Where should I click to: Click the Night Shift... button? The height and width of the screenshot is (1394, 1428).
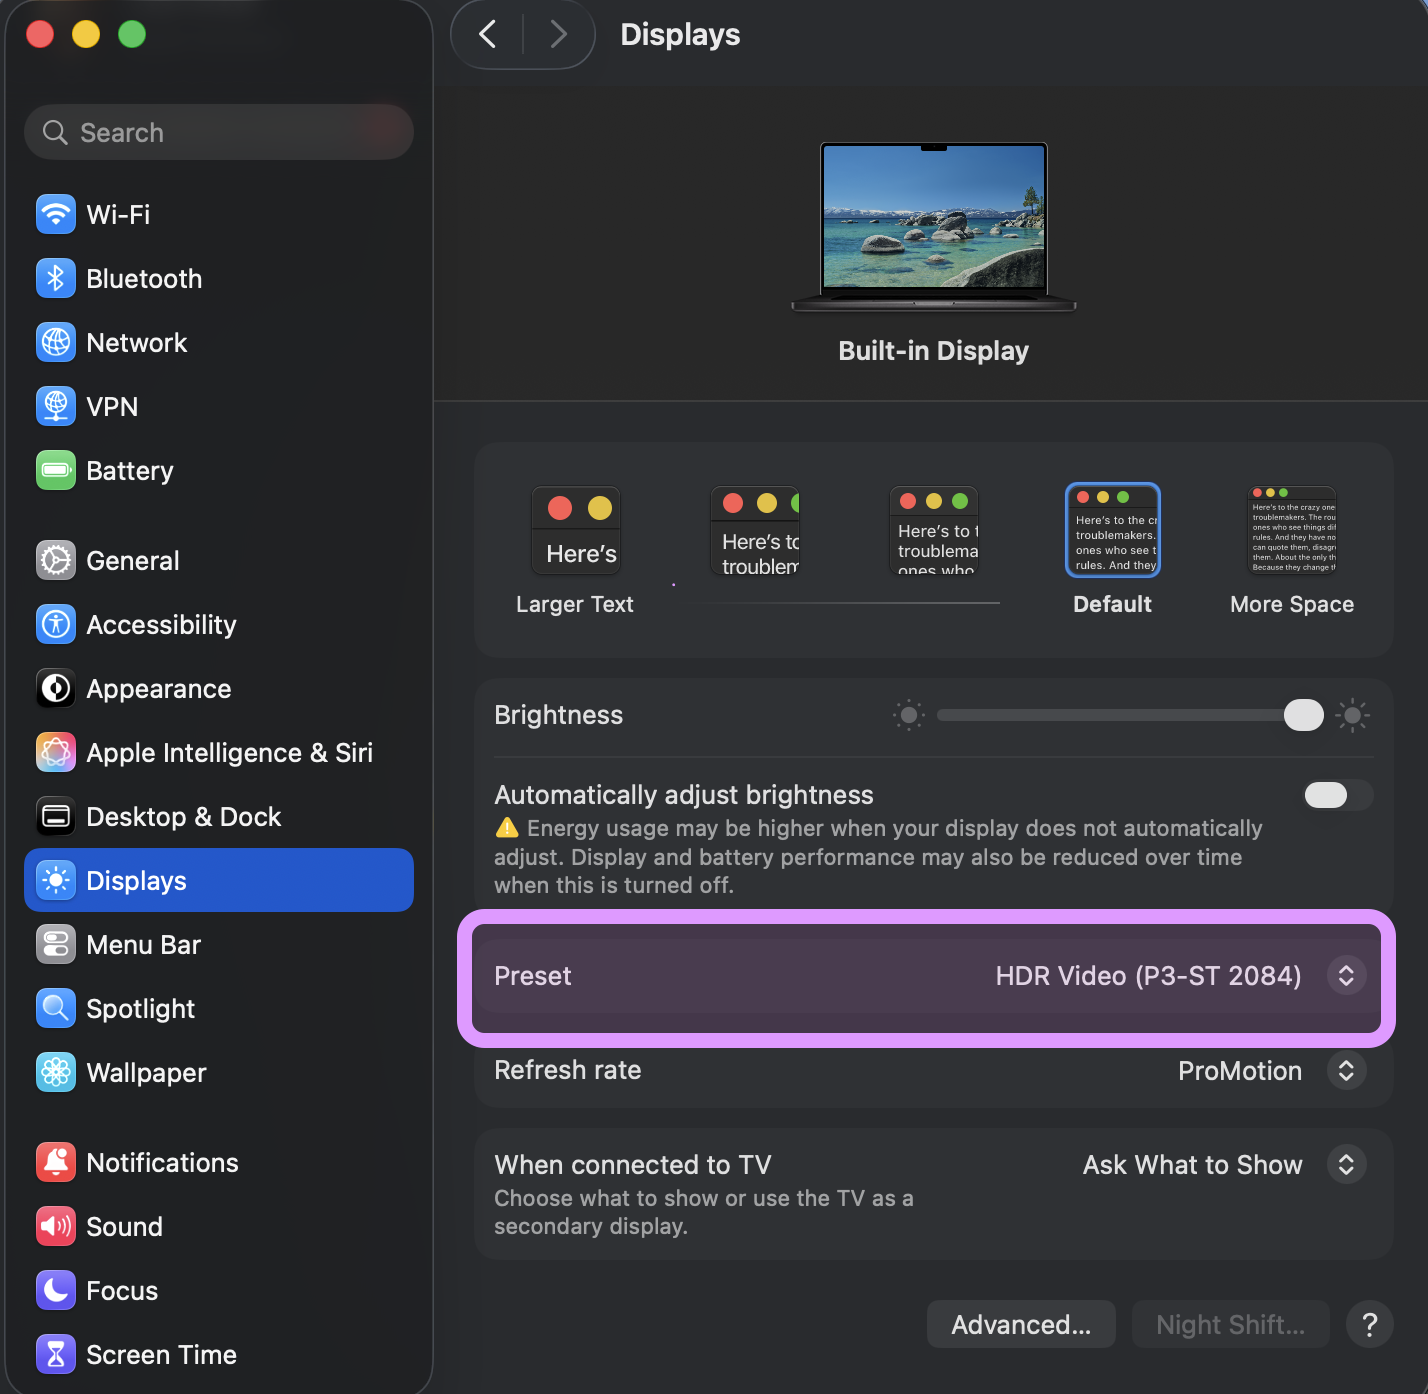coord(1230,1324)
